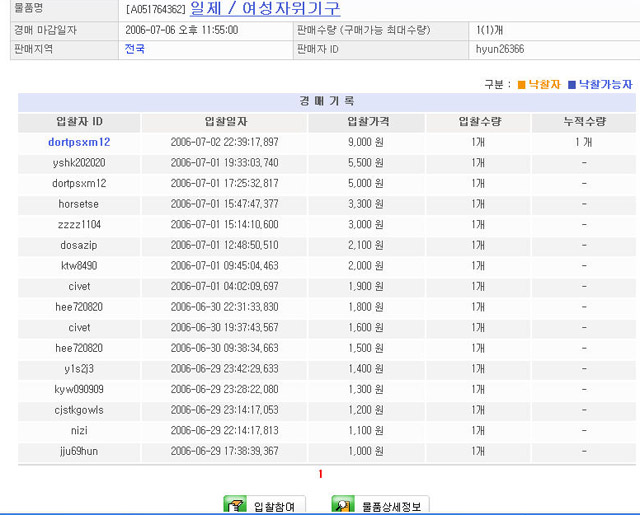The width and height of the screenshot is (640, 515).
Task: Select bidder yshk202020 in the list
Action: point(79,162)
